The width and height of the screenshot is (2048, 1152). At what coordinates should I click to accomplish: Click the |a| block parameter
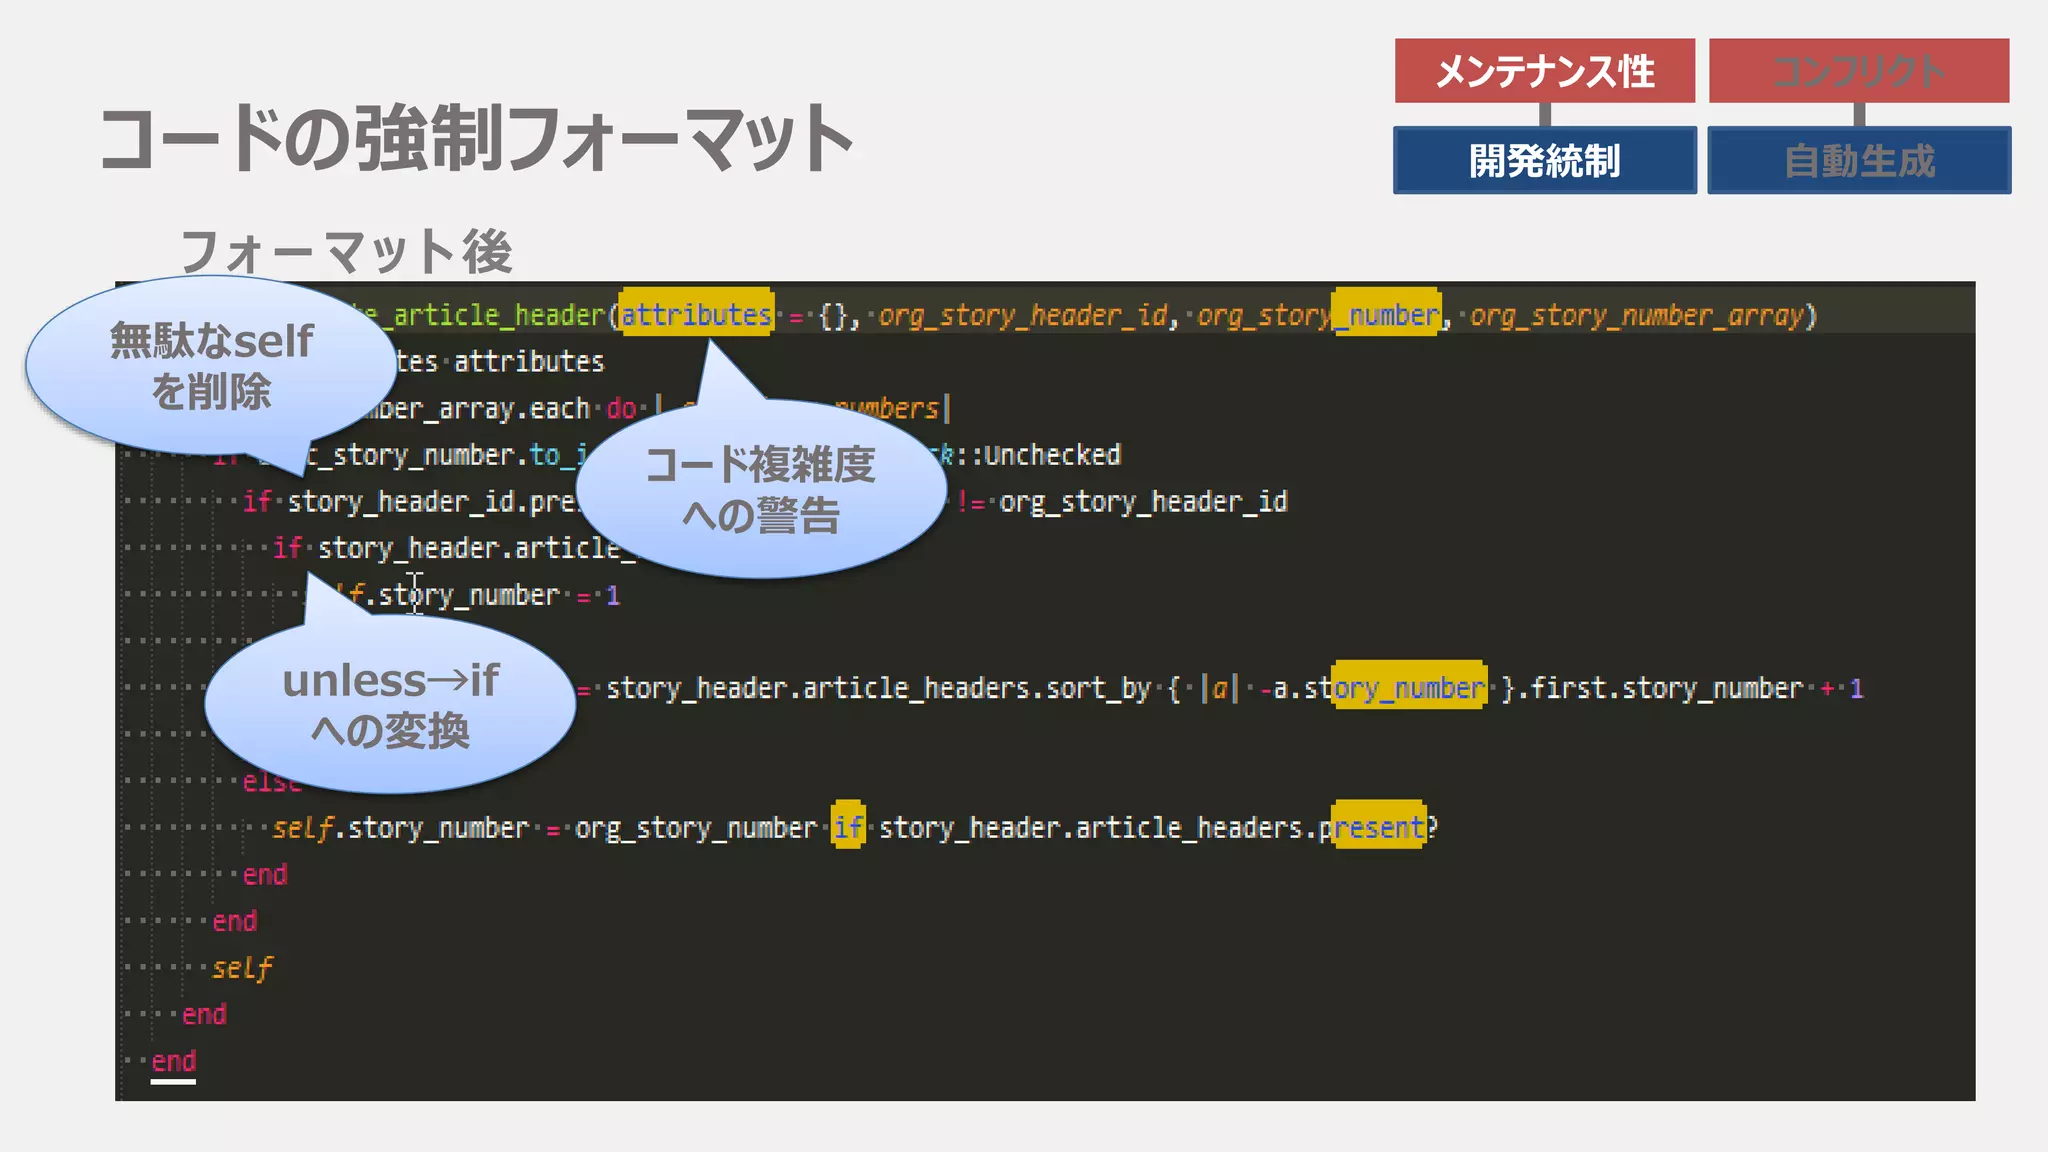1220,689
